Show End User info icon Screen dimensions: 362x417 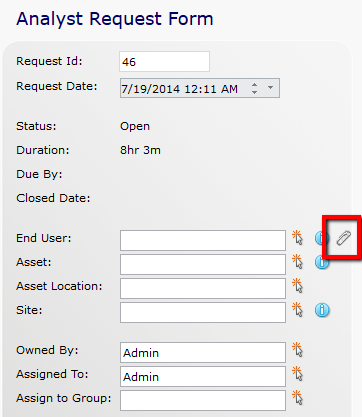321,238
